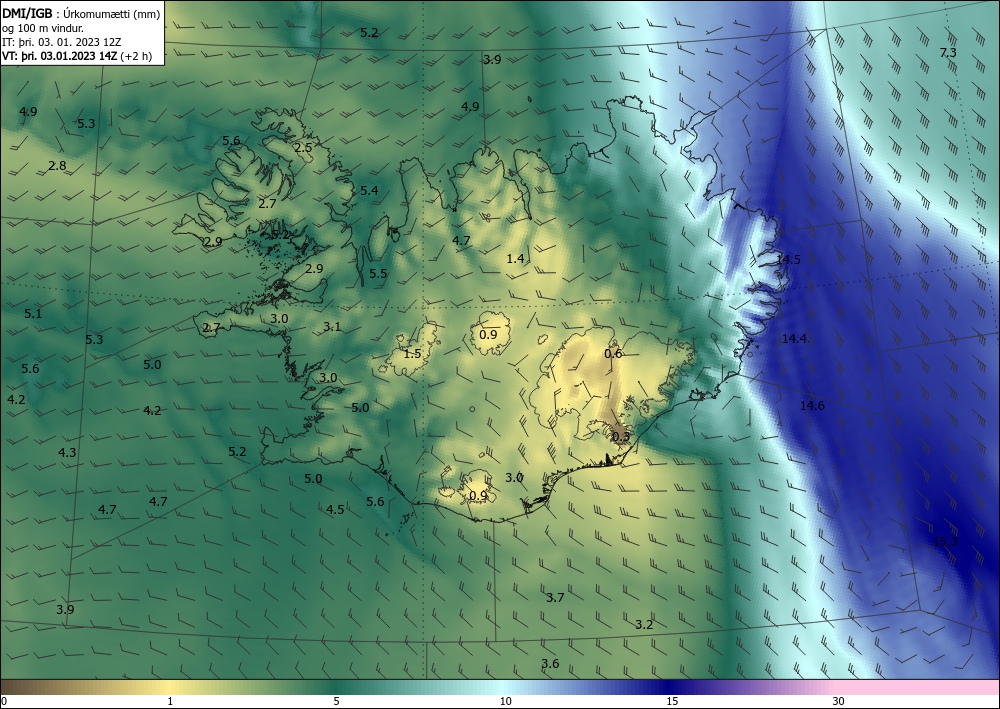This screenshot has height=709, width=1000.
Task: Click the 1.5 value inside the glacier outline
Action: (413, 353)
